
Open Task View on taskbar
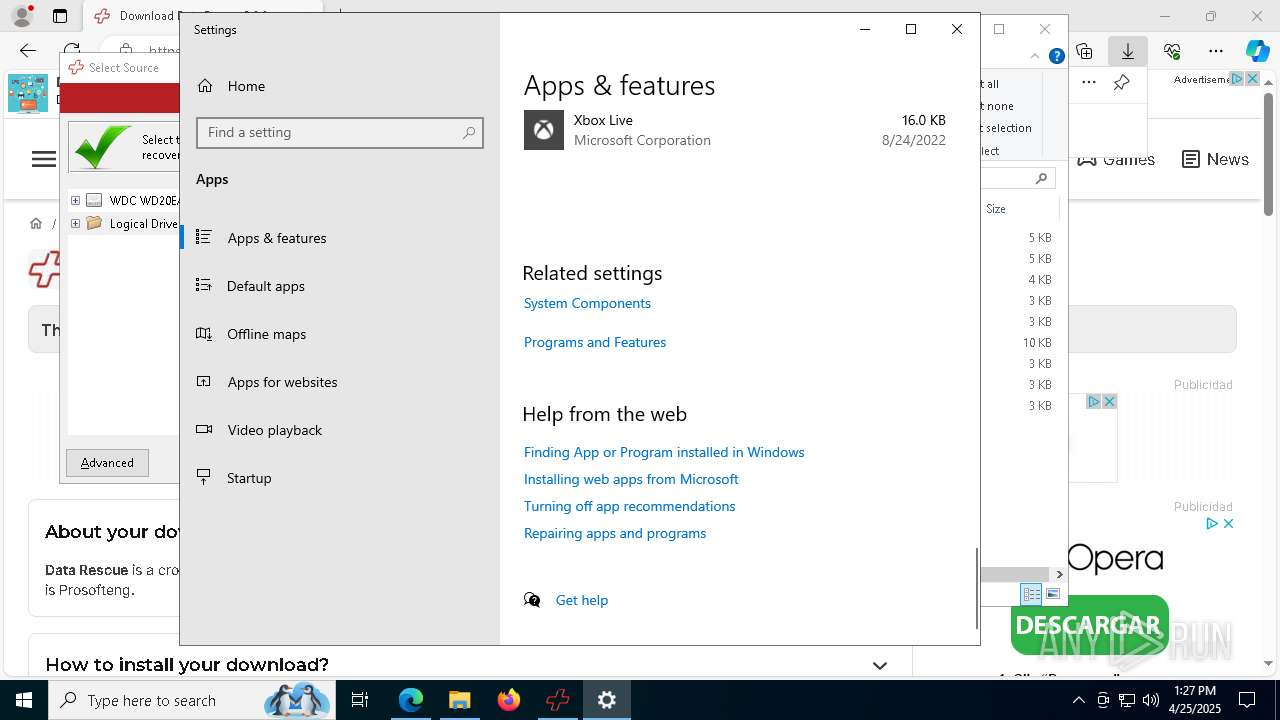tap(360, 700)
